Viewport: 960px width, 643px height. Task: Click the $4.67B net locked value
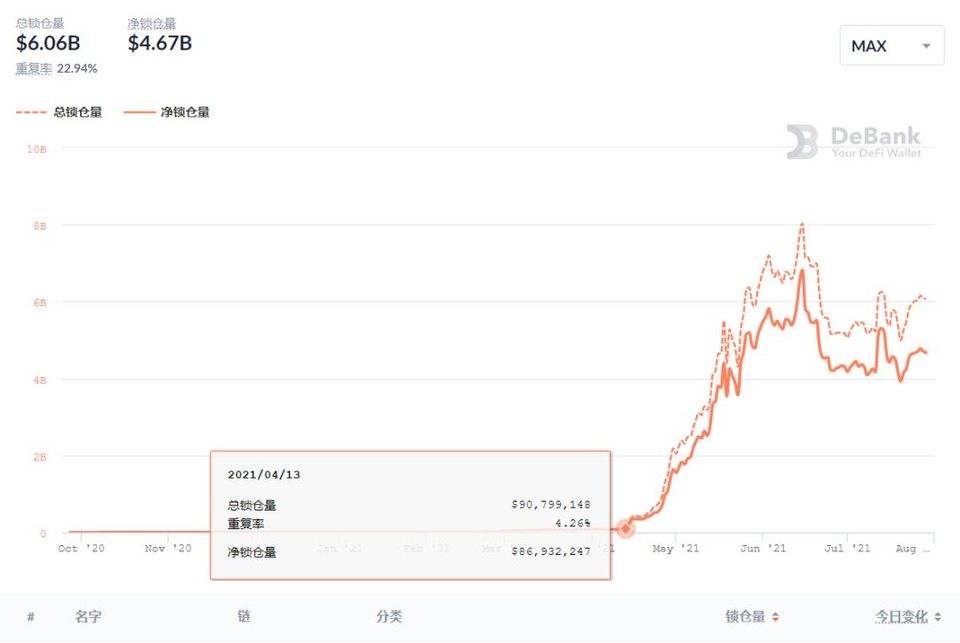coord(160,43)
